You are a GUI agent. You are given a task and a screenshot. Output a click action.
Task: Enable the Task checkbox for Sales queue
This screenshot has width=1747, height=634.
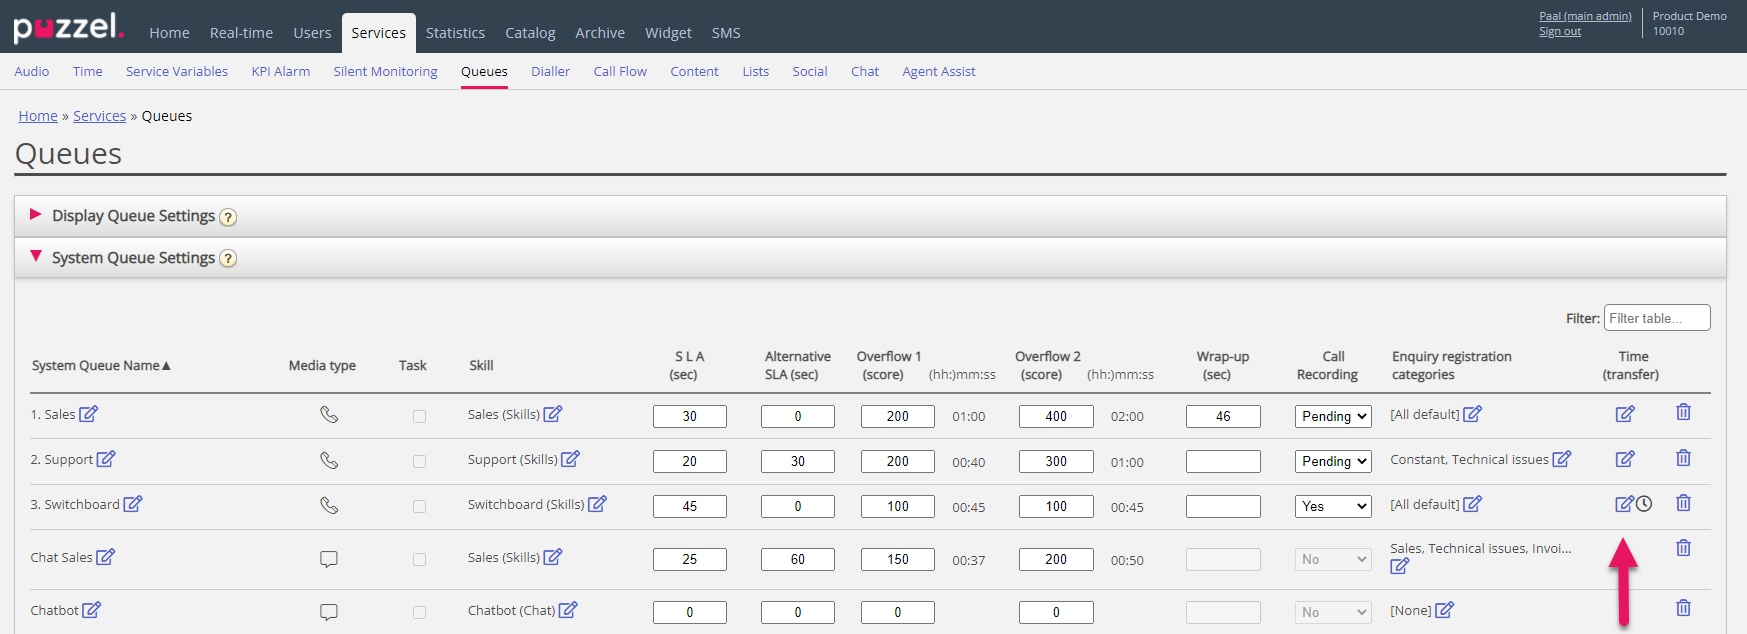(x=419, y=416)
